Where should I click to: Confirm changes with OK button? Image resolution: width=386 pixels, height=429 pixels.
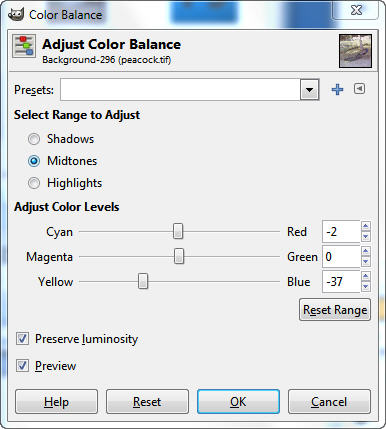click(x=238, y=402)
